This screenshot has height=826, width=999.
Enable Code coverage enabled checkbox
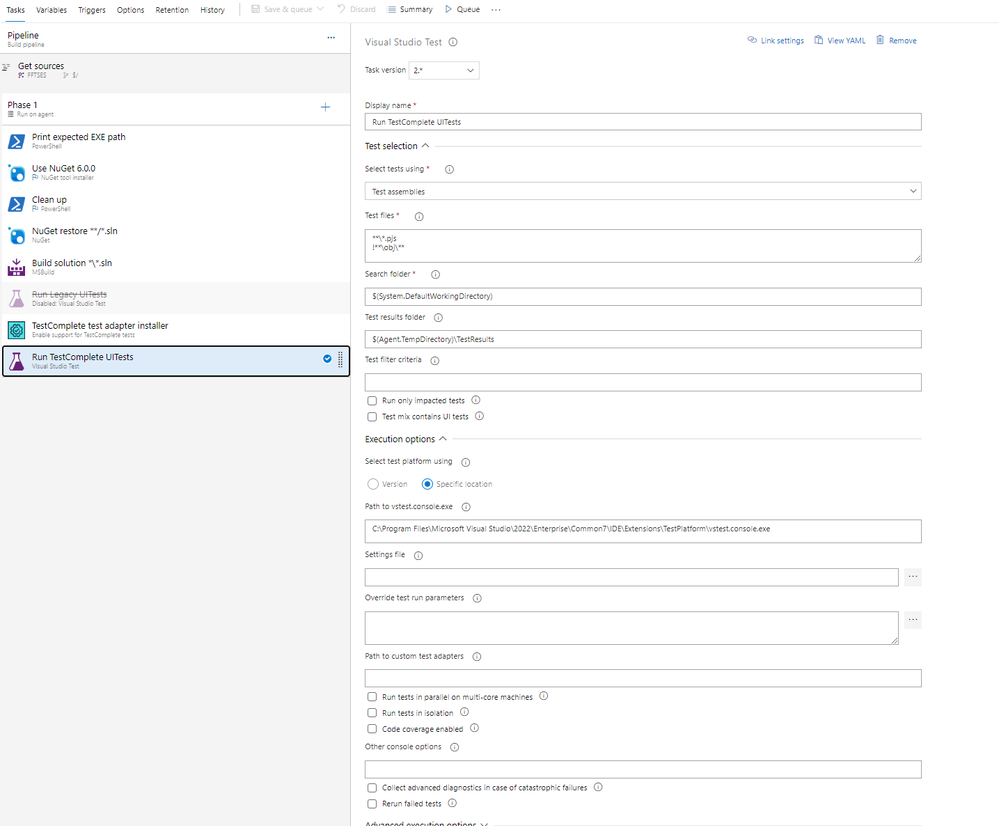pyautogui.click(x=373, y=729)
